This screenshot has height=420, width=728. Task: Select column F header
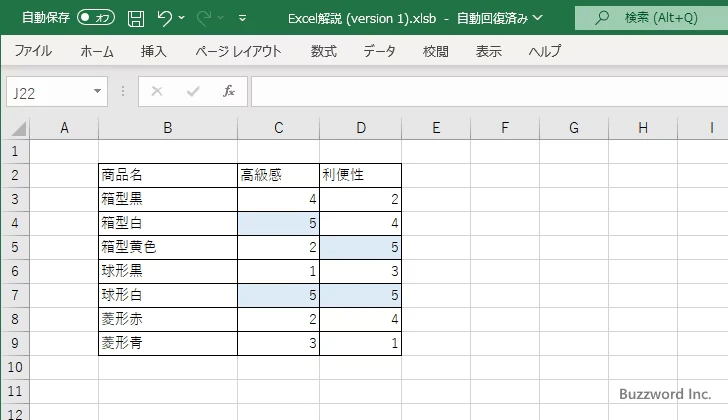505,128
